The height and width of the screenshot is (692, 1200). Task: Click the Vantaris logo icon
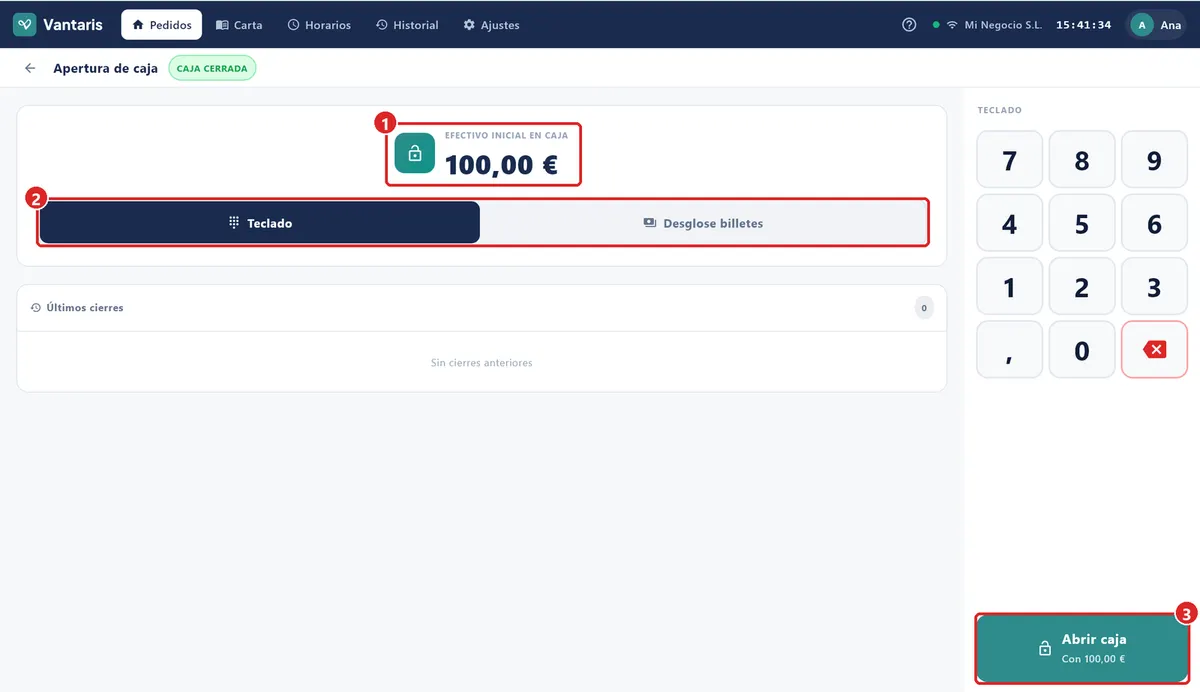(24, 25)
